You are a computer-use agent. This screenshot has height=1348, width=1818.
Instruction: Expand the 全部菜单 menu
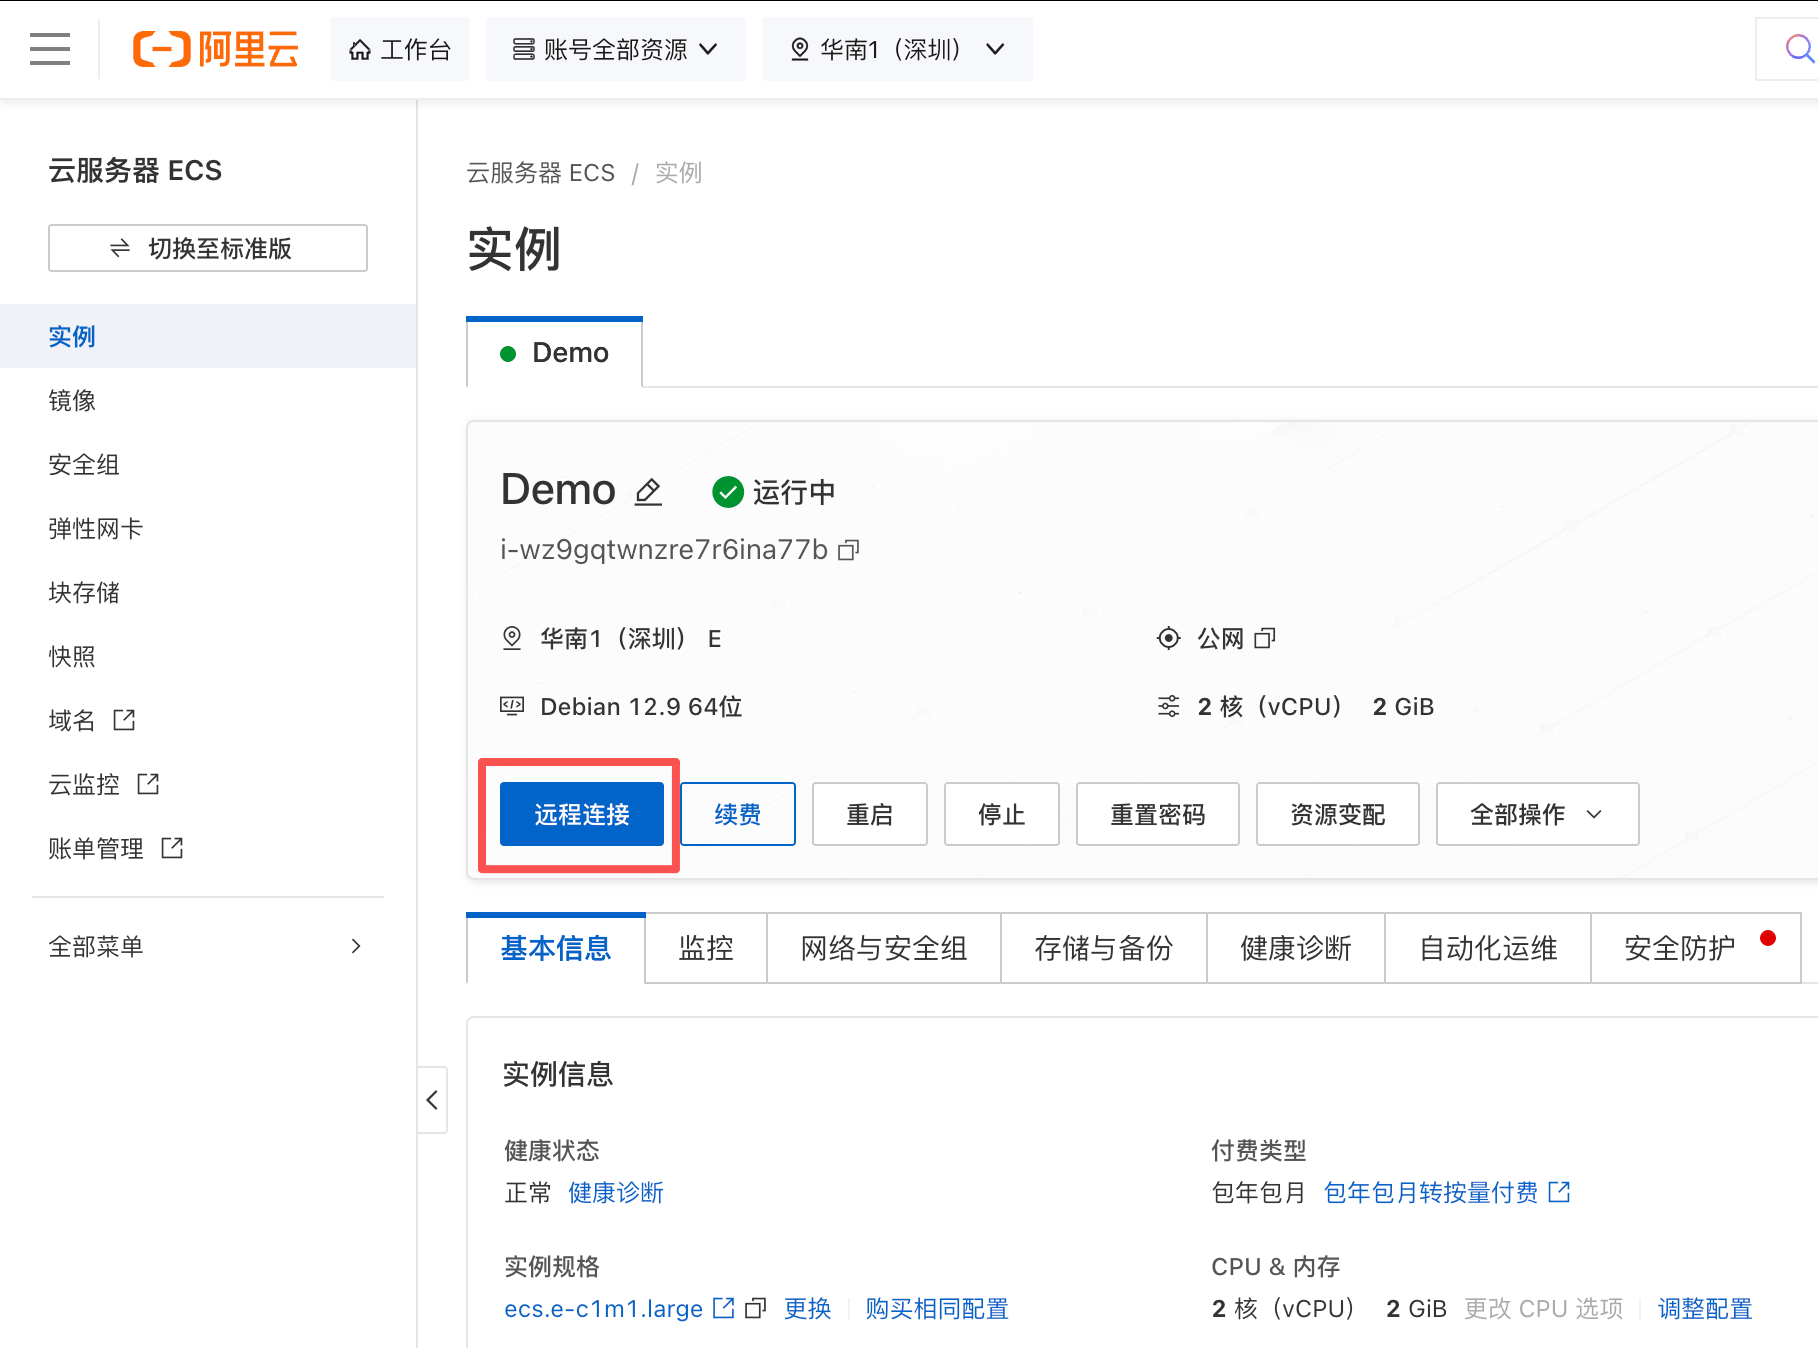pos(208,946)
